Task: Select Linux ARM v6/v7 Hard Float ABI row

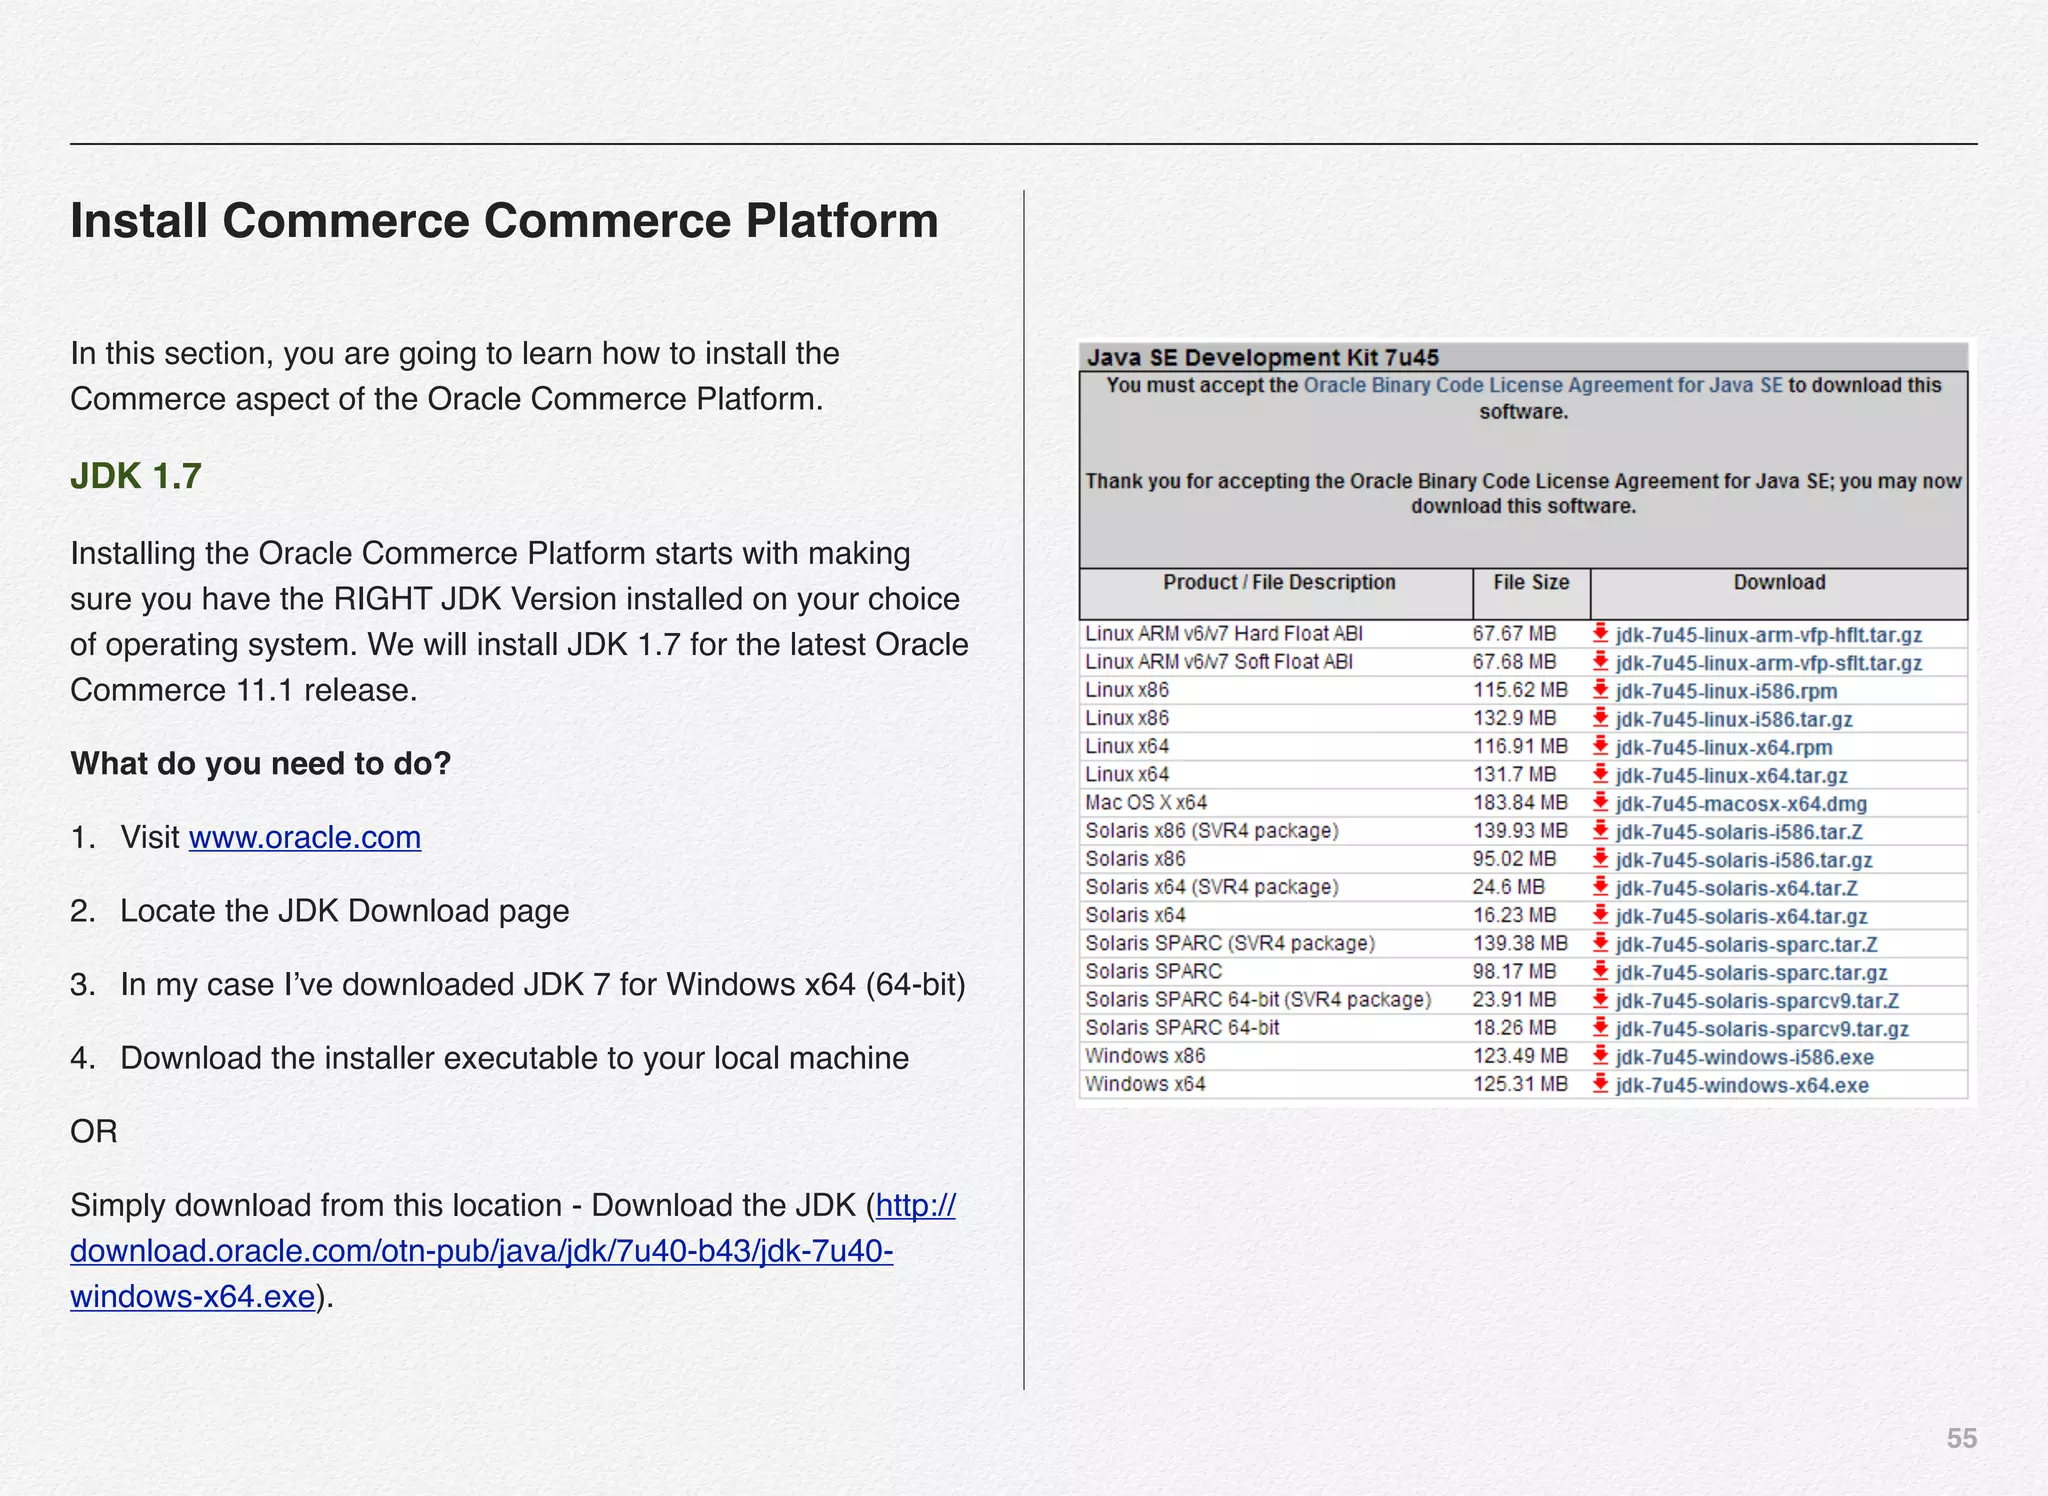Action: [x=1523, y=633]
